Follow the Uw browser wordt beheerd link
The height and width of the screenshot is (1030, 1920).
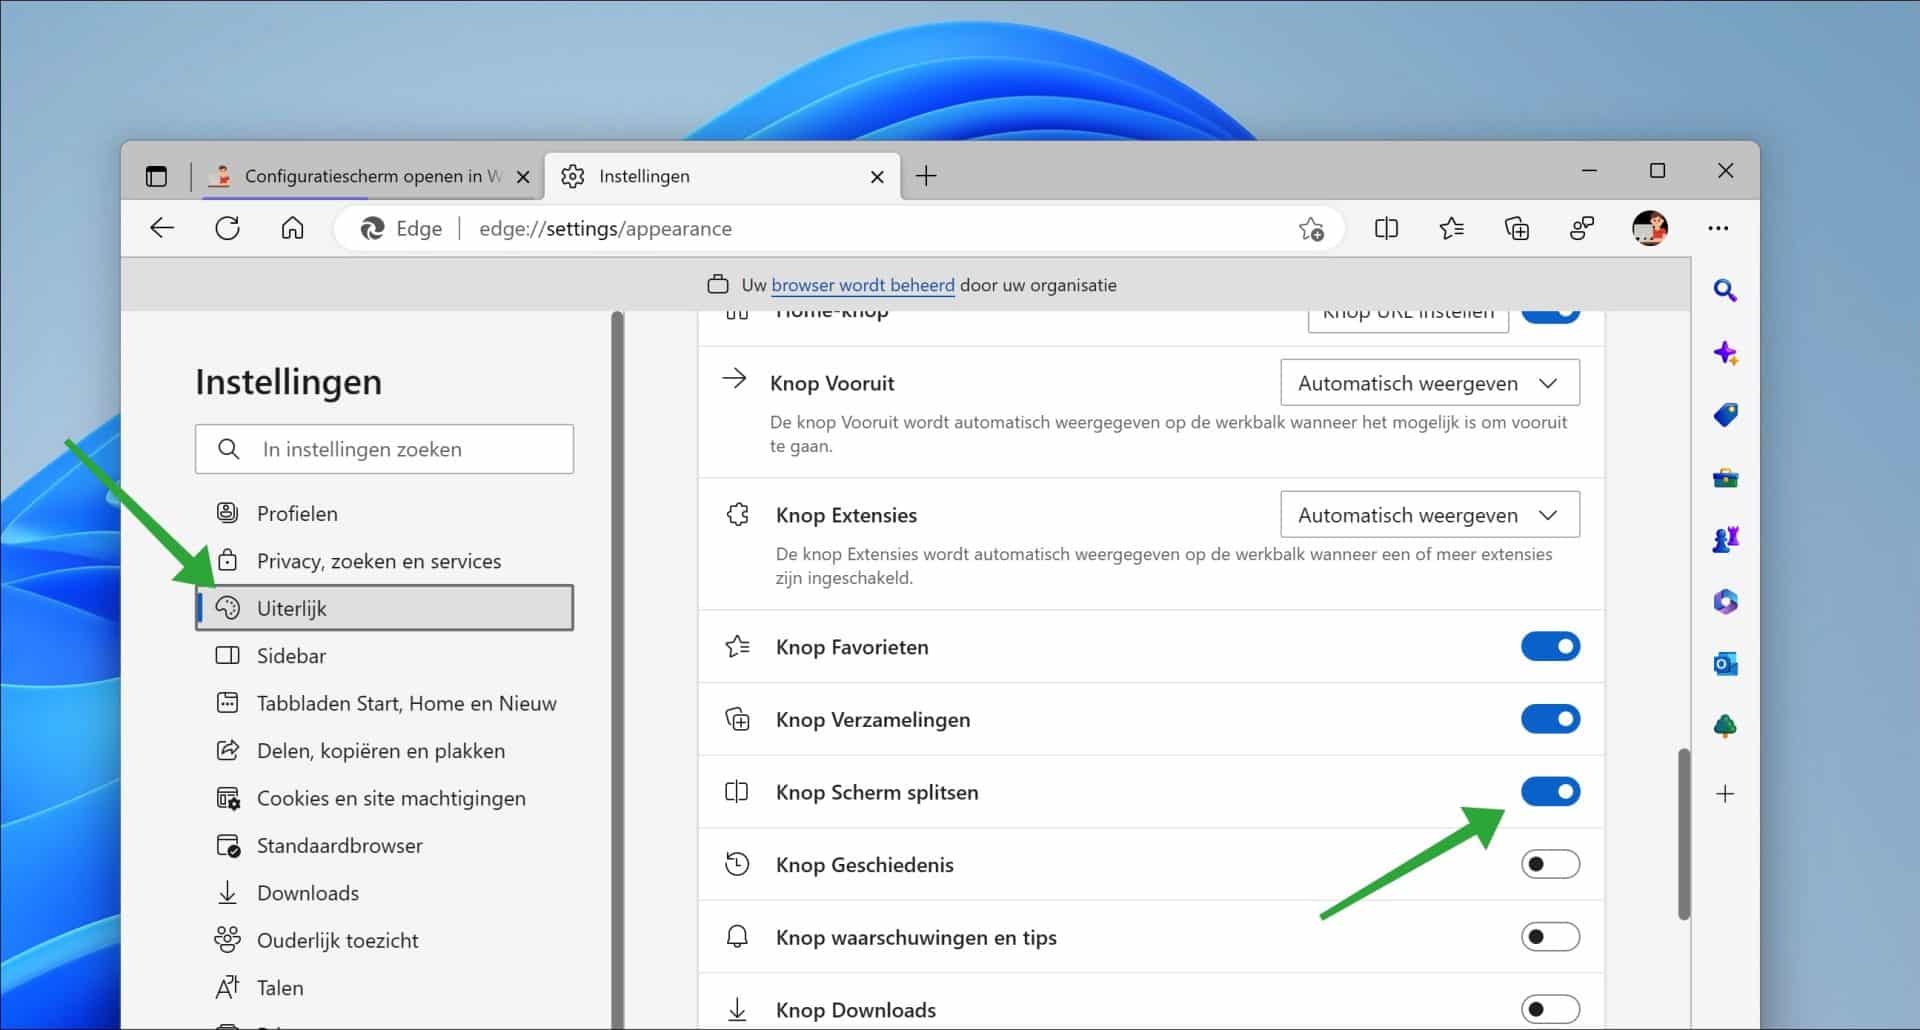coord(862,285)
